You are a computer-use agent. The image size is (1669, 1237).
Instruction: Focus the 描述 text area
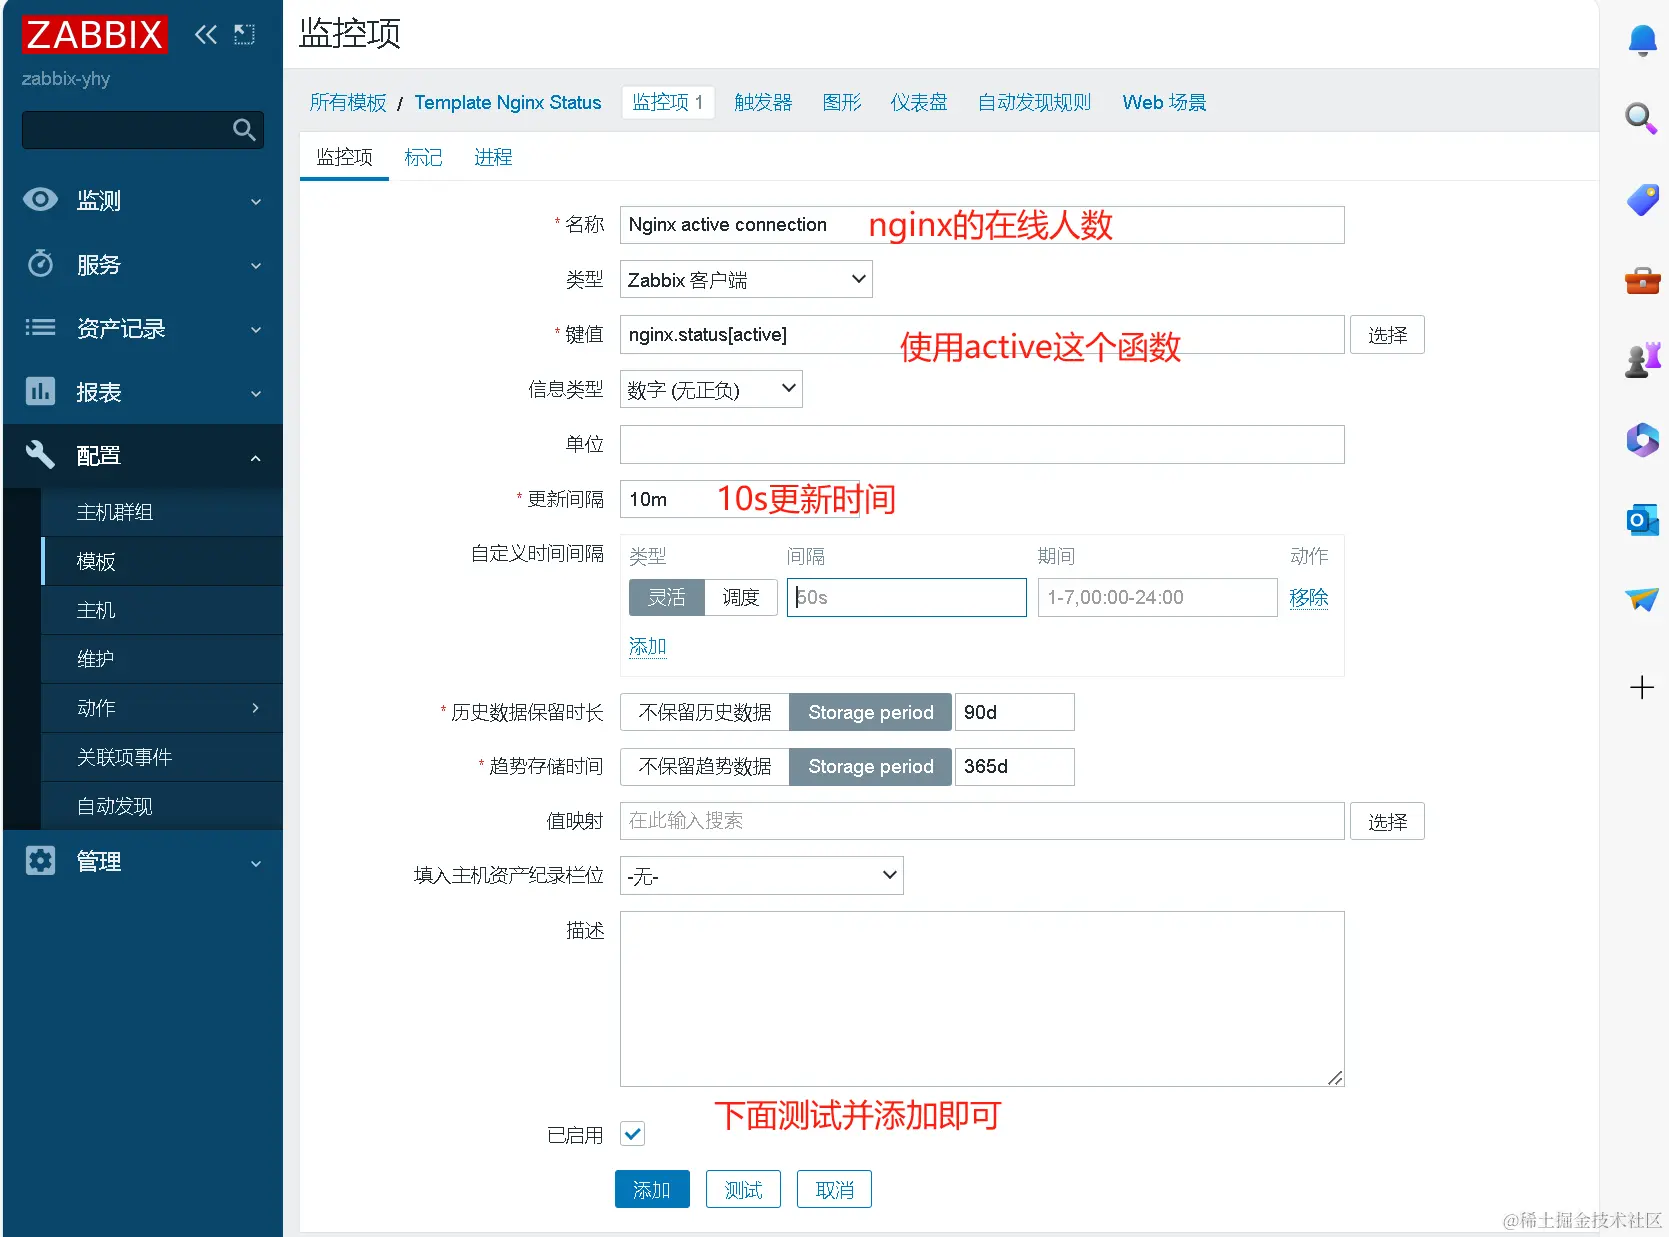coord(982,998)
